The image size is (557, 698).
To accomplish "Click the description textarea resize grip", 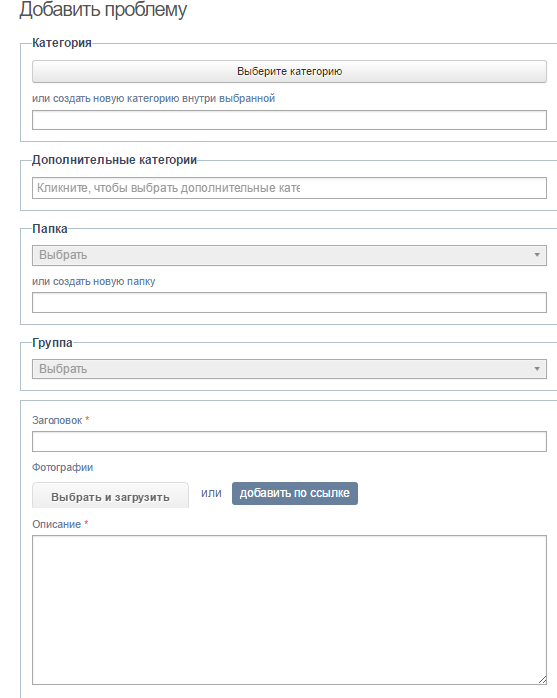I will pyautogui.click(x=542, y=680).
